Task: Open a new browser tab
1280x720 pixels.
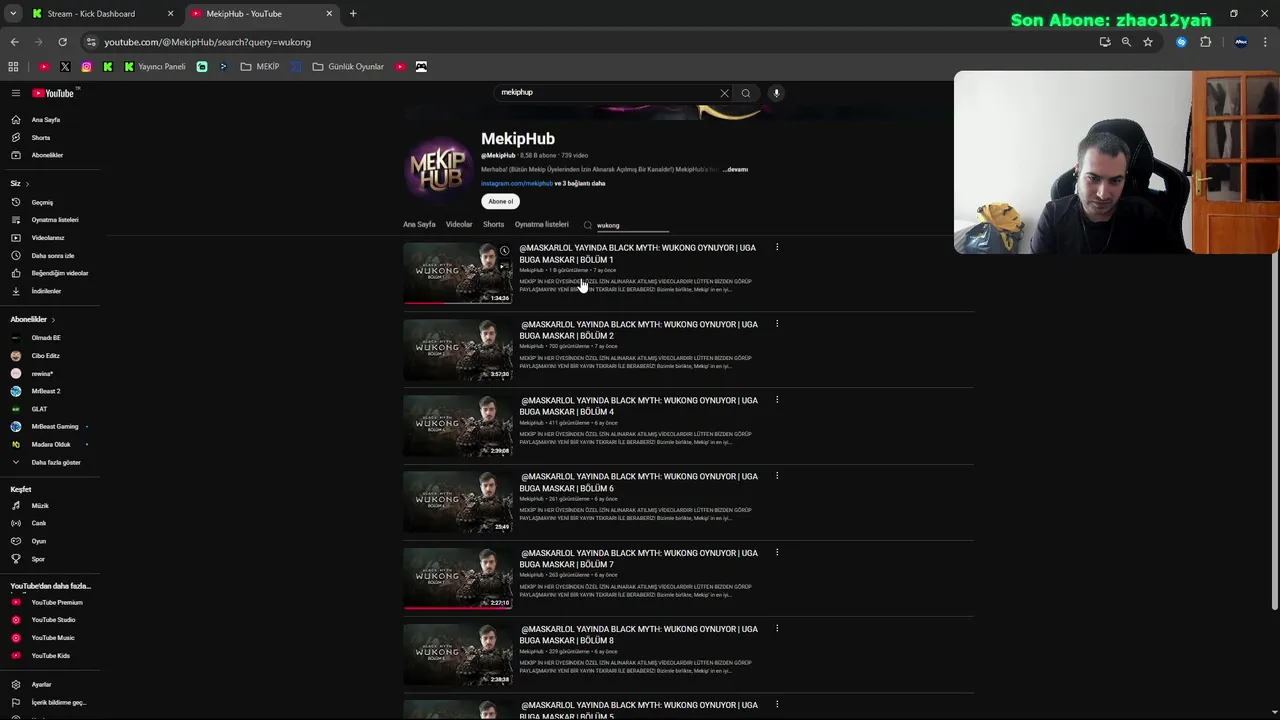Action: tap(353, 14)
